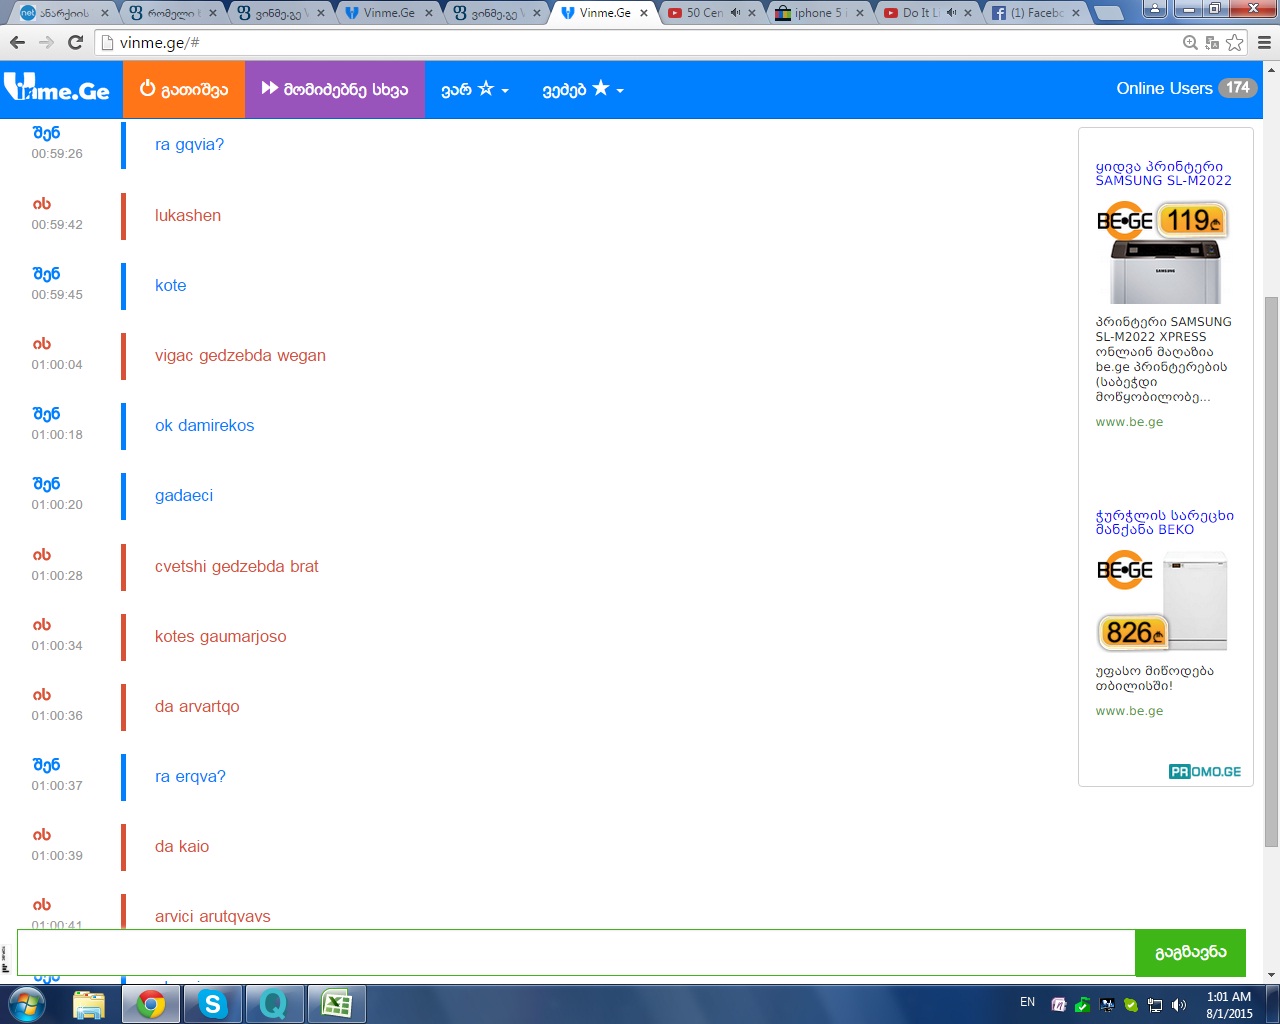Click the BEKO dishwasher ad image
The width and height of the screenshot is (1280, 1024).
tap(1163, 600)
